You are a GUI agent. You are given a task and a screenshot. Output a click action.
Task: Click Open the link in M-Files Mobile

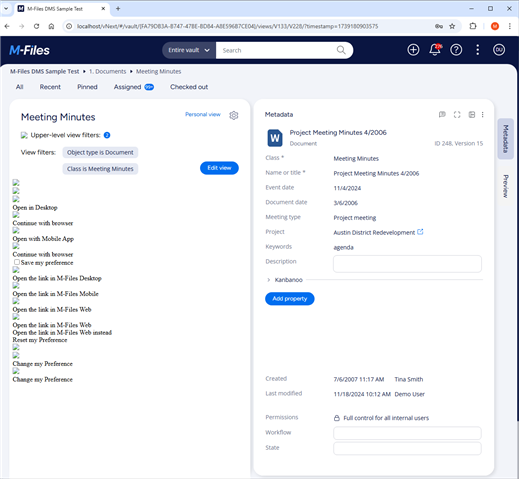point(56,294)
